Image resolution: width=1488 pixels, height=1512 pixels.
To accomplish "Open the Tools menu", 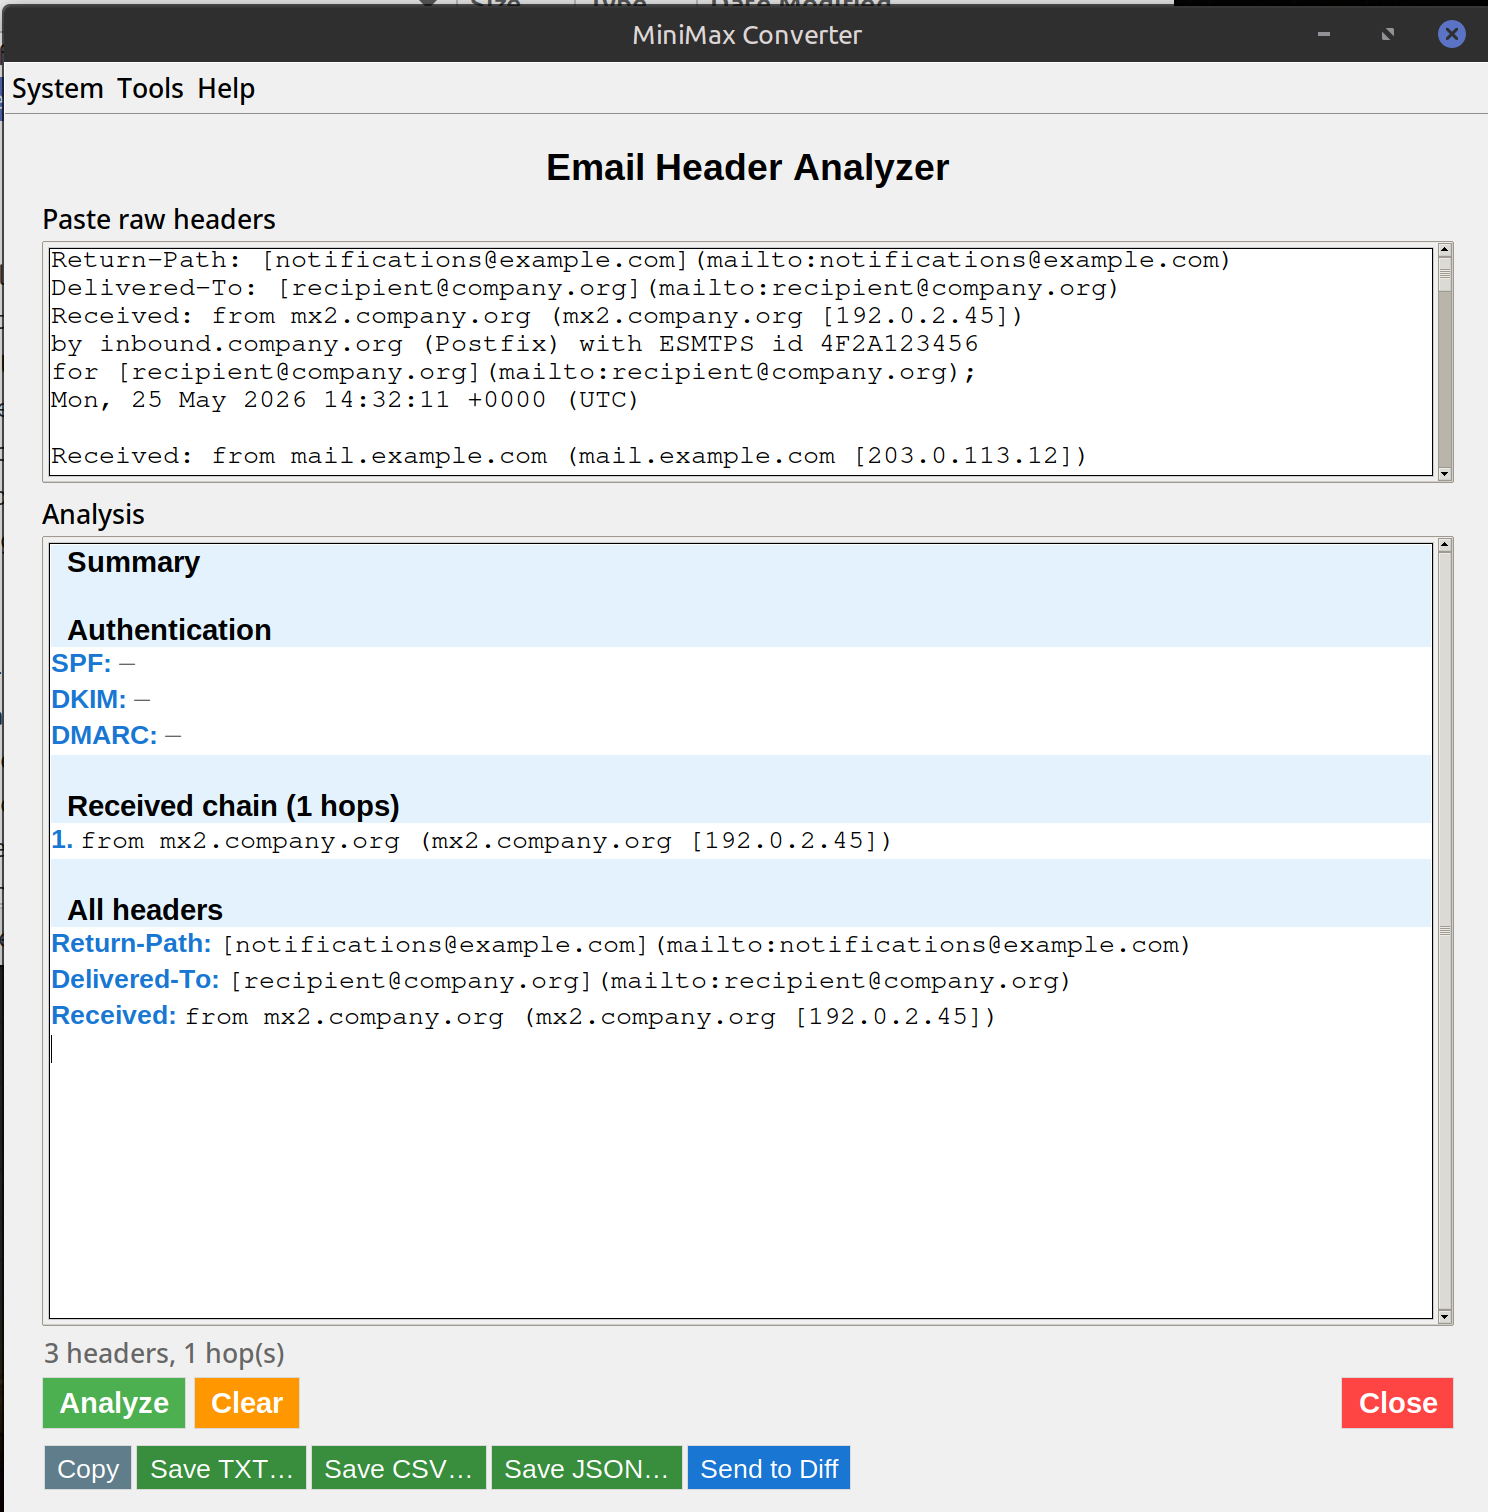I will [x=150, y=89].
